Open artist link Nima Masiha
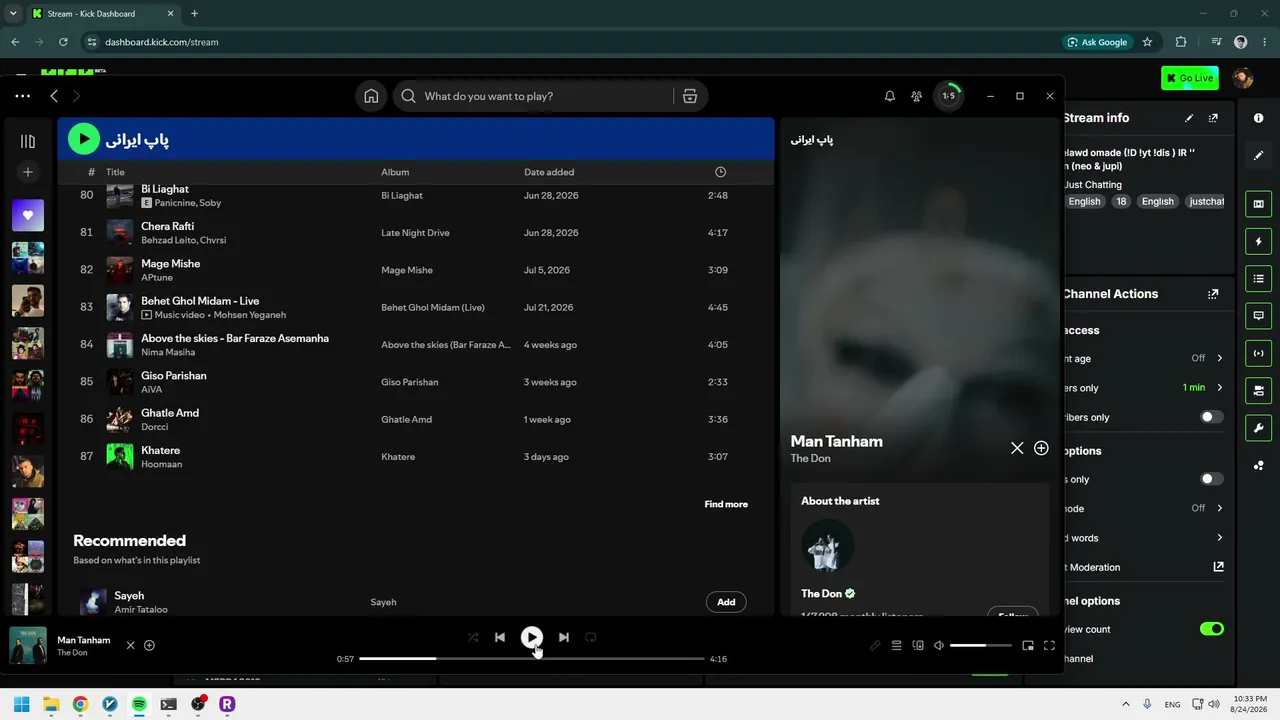The height and width of the screenshot is (720, 1280). [167, 352]
